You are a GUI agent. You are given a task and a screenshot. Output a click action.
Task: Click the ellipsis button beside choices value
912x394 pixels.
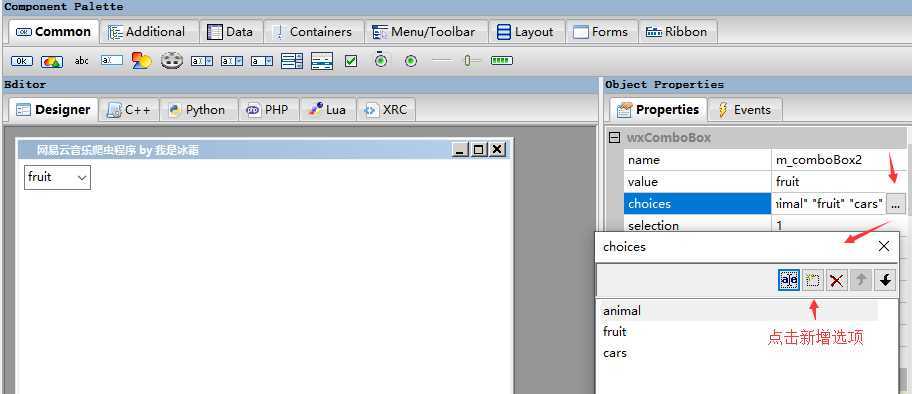896,204
